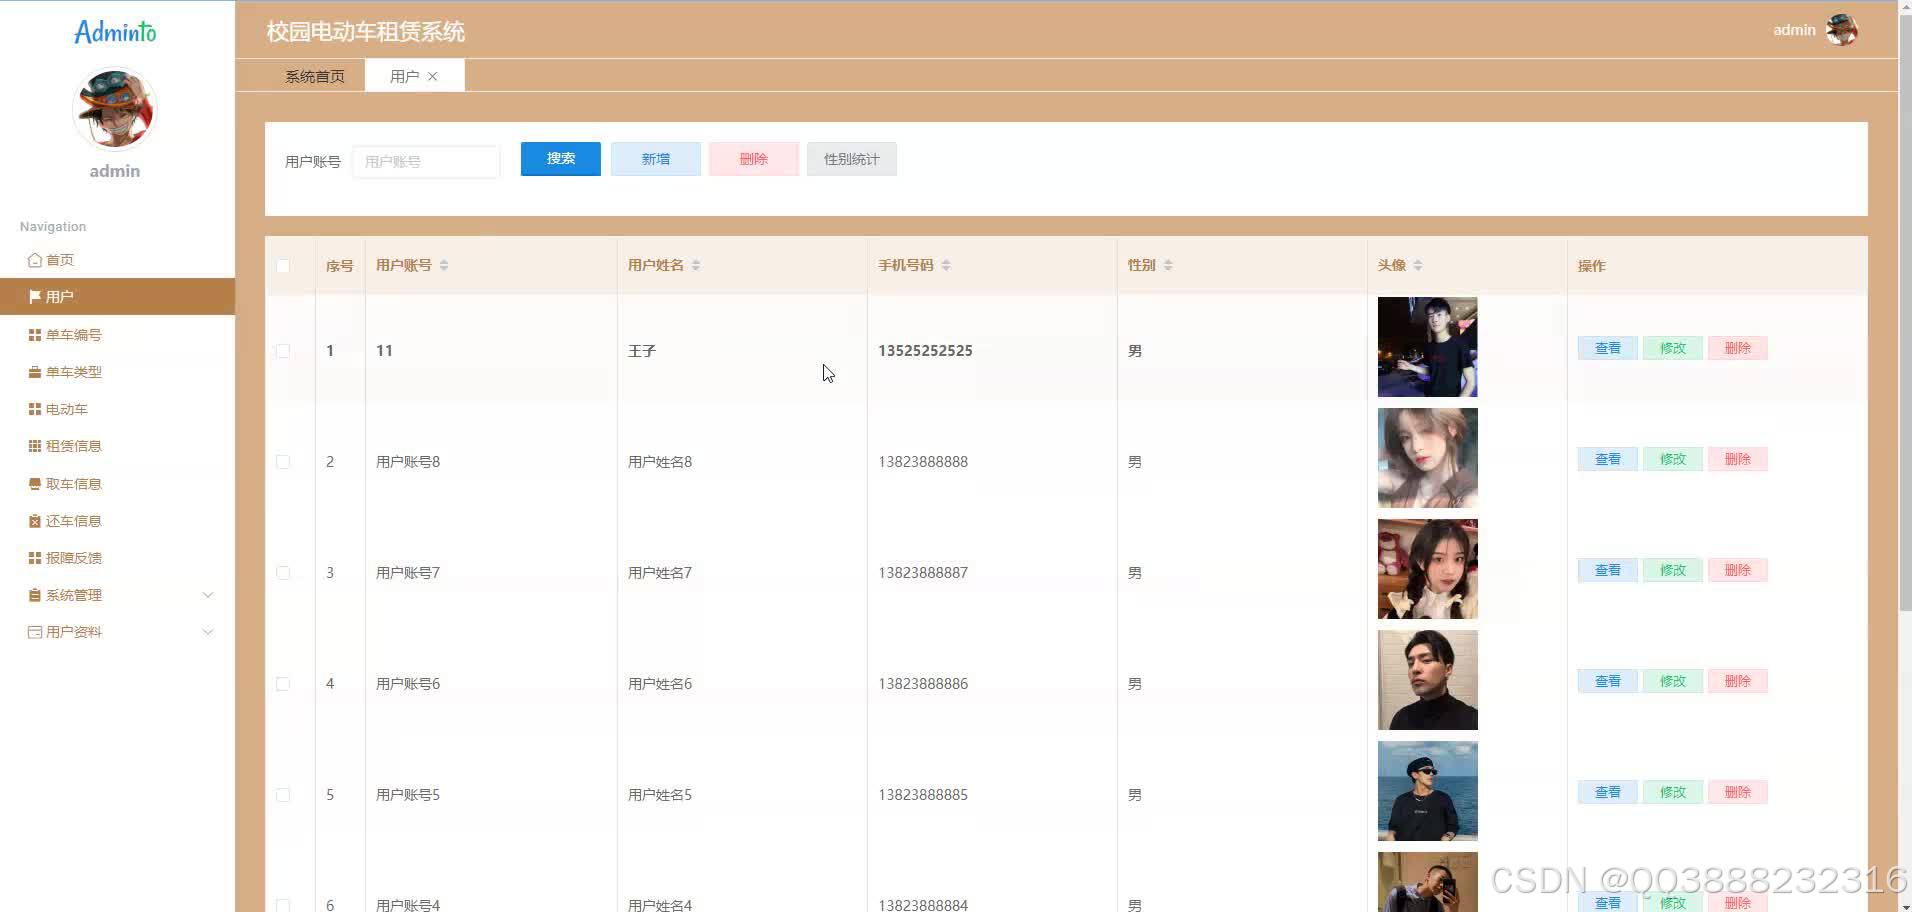Click the 新增 button

coord(656,159)
